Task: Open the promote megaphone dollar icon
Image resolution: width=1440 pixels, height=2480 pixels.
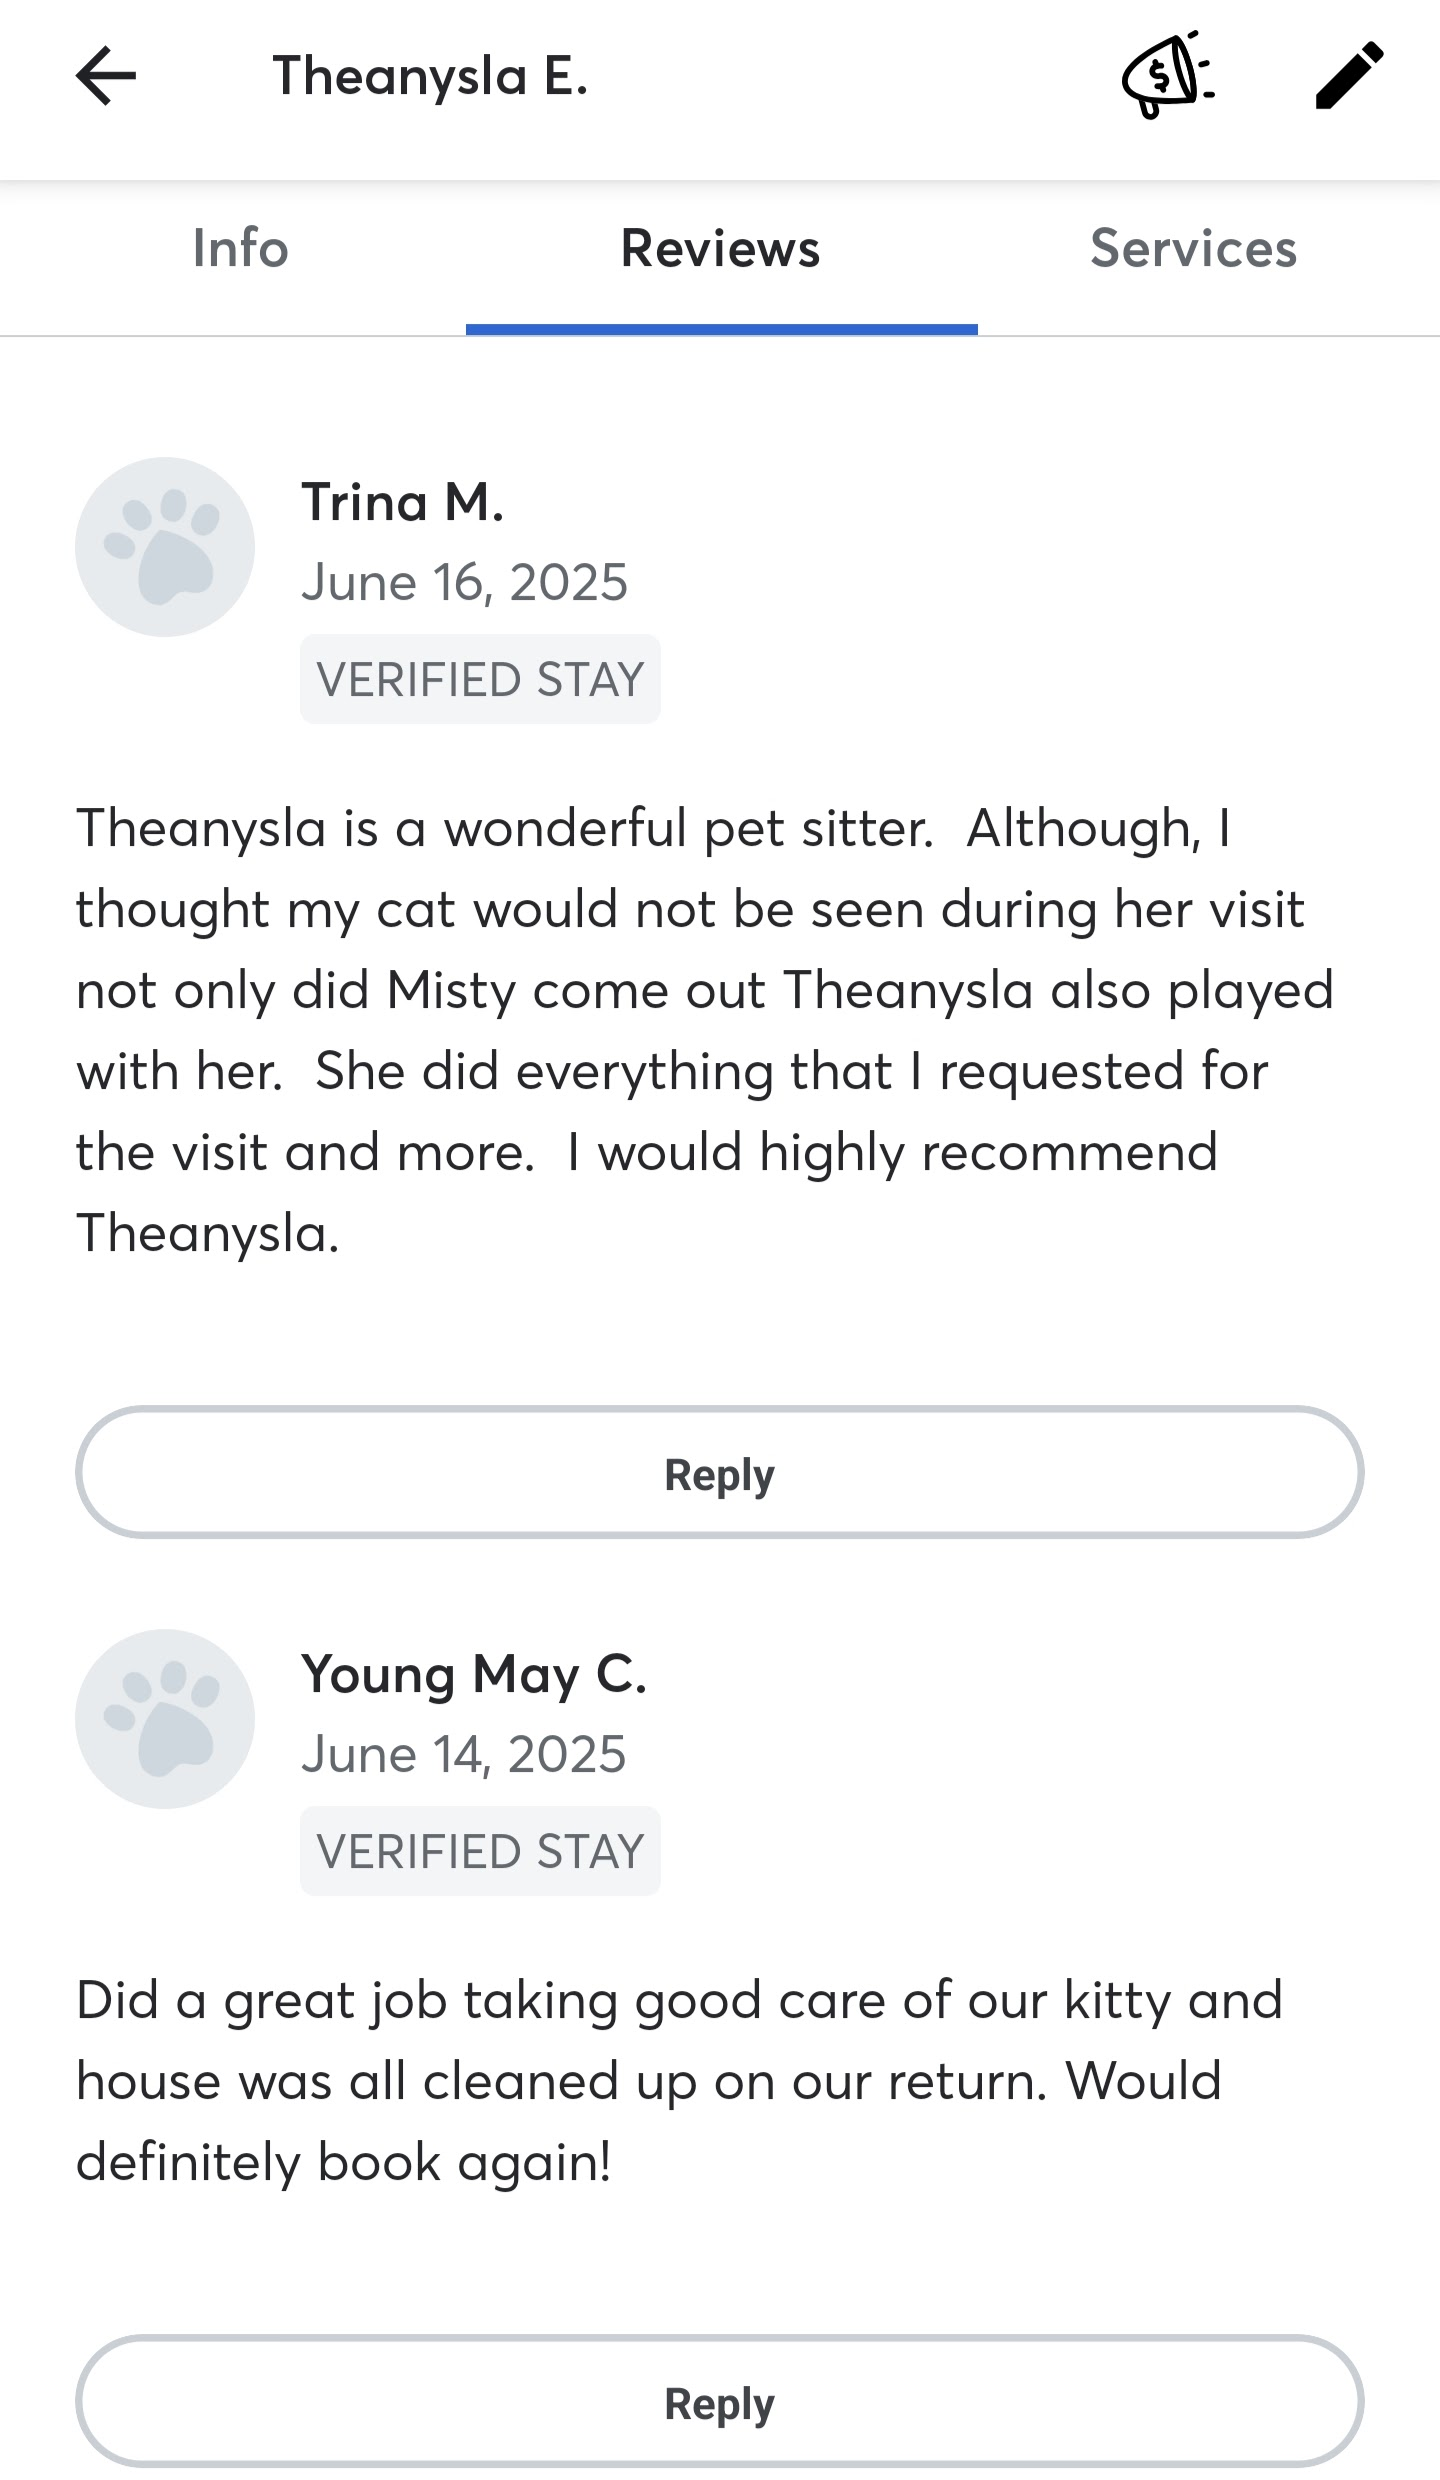Action: pyautogui.click(x=1167, y=76)
